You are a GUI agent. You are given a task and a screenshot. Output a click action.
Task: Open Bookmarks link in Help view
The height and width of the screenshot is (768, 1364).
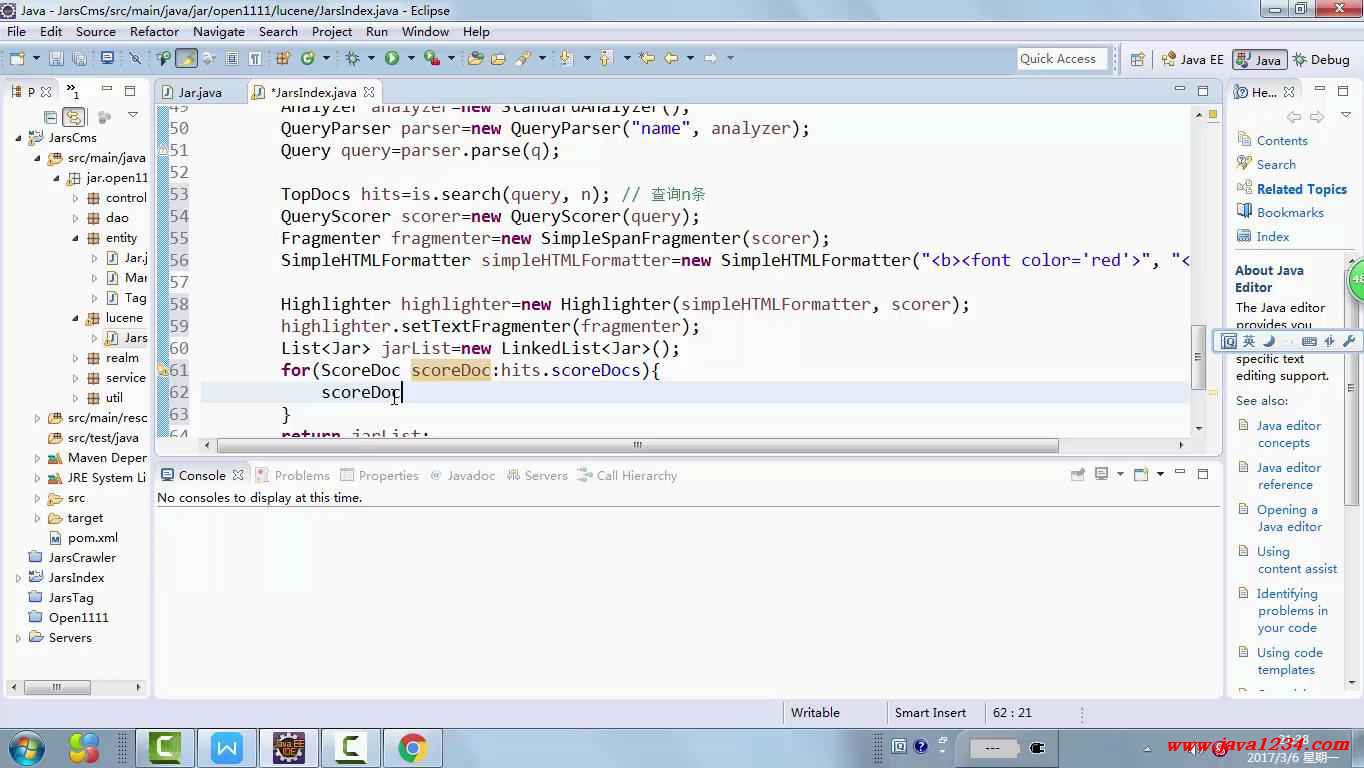point(1290,213)
